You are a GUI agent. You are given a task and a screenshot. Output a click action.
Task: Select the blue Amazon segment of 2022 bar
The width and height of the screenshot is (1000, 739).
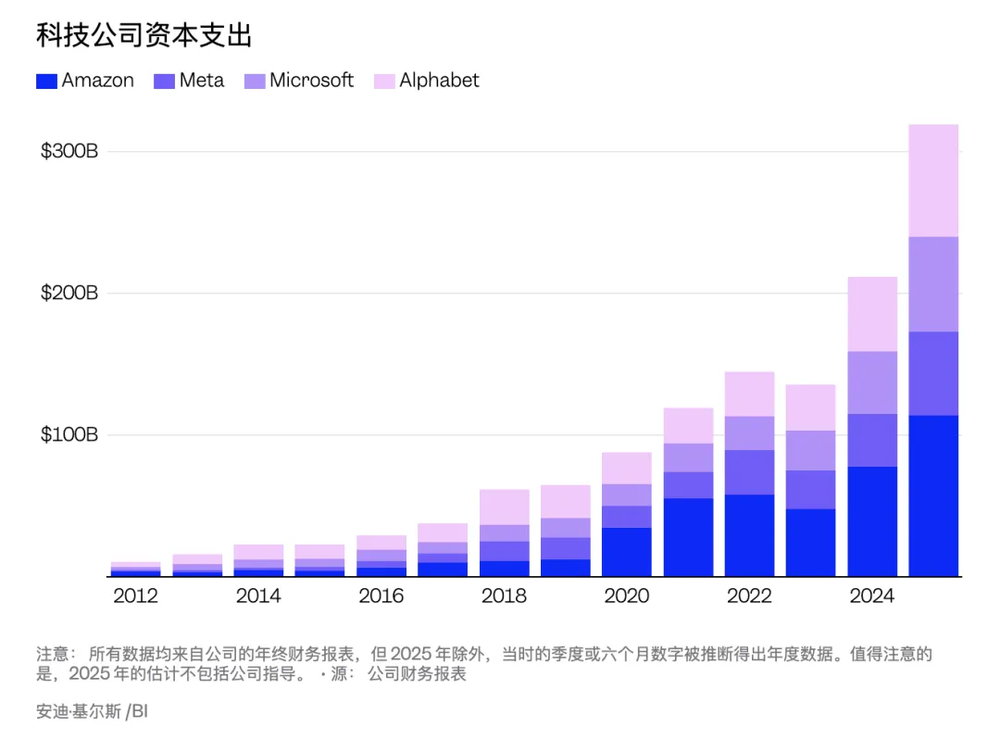coord(748,535)
